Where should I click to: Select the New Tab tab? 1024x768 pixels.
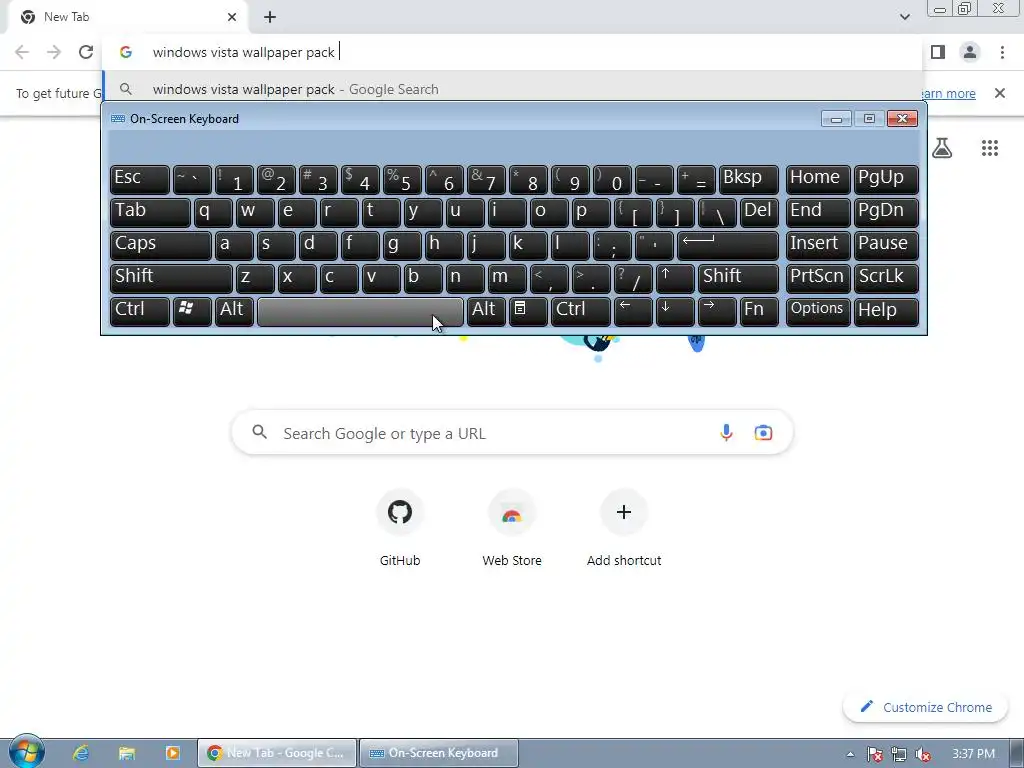pyautogui.click(x=127, y=17)
